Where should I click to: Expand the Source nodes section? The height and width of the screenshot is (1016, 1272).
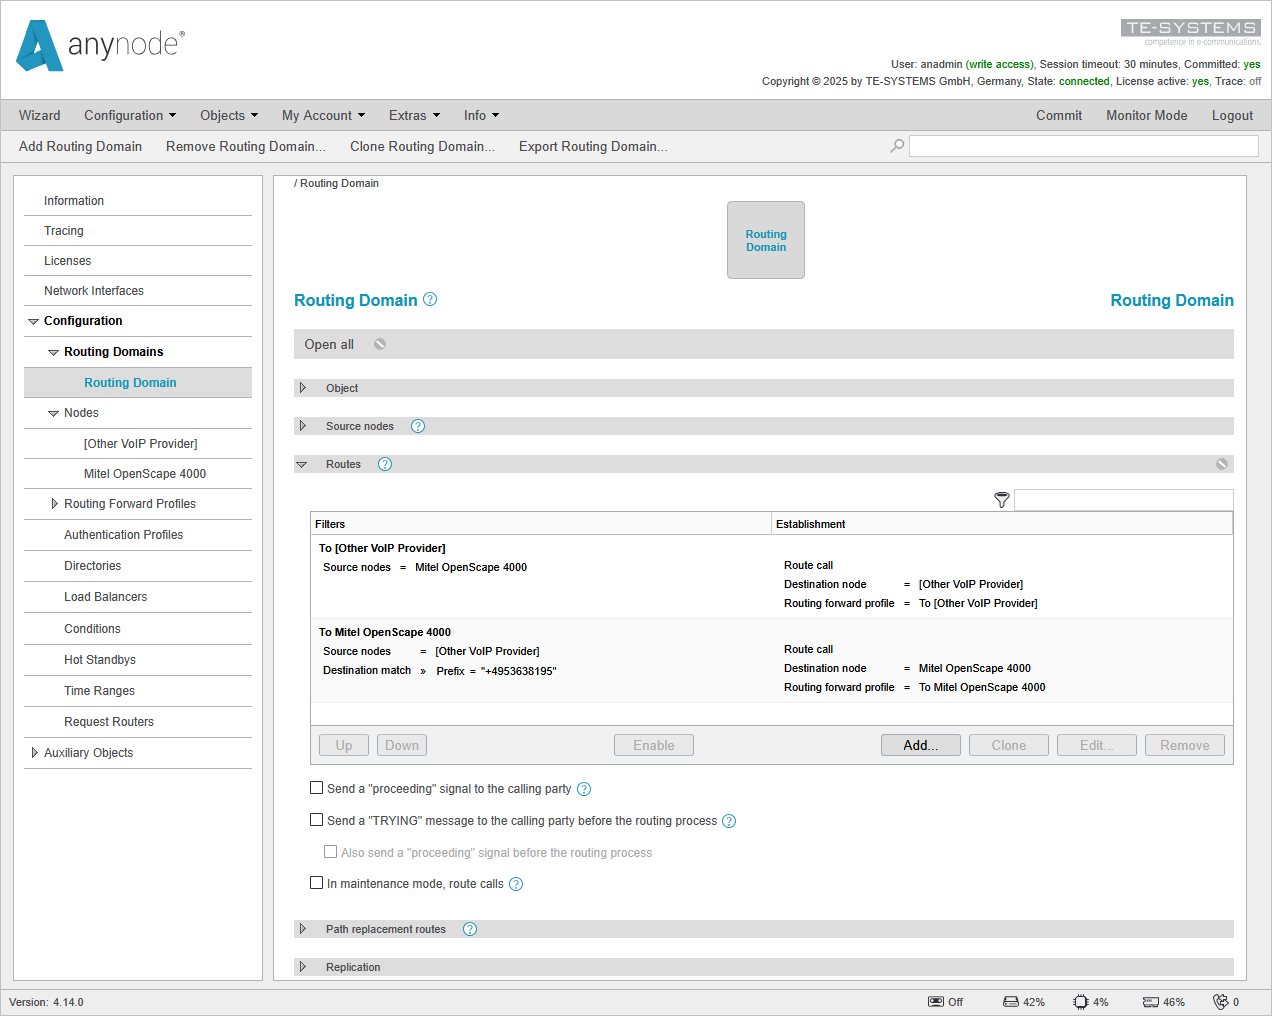303,425
